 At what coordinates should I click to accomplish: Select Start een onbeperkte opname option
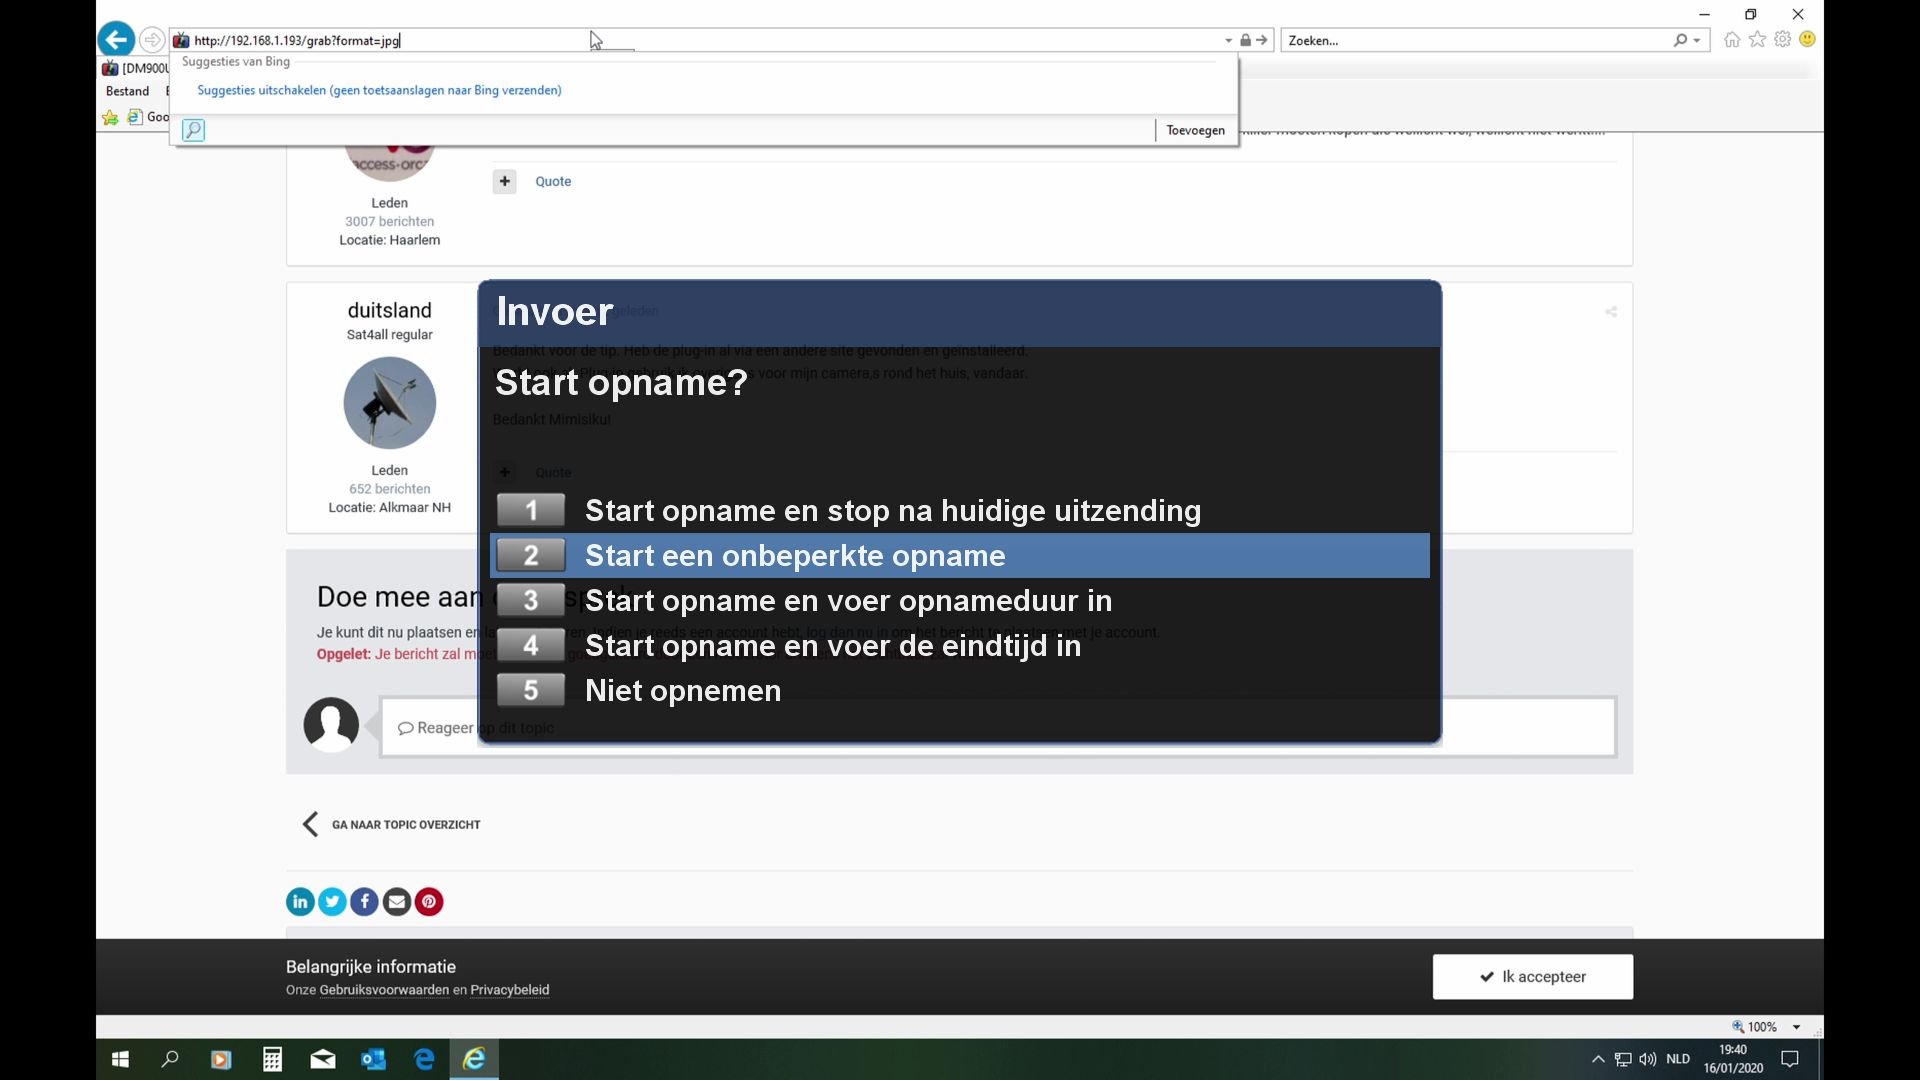coord(795,556)
